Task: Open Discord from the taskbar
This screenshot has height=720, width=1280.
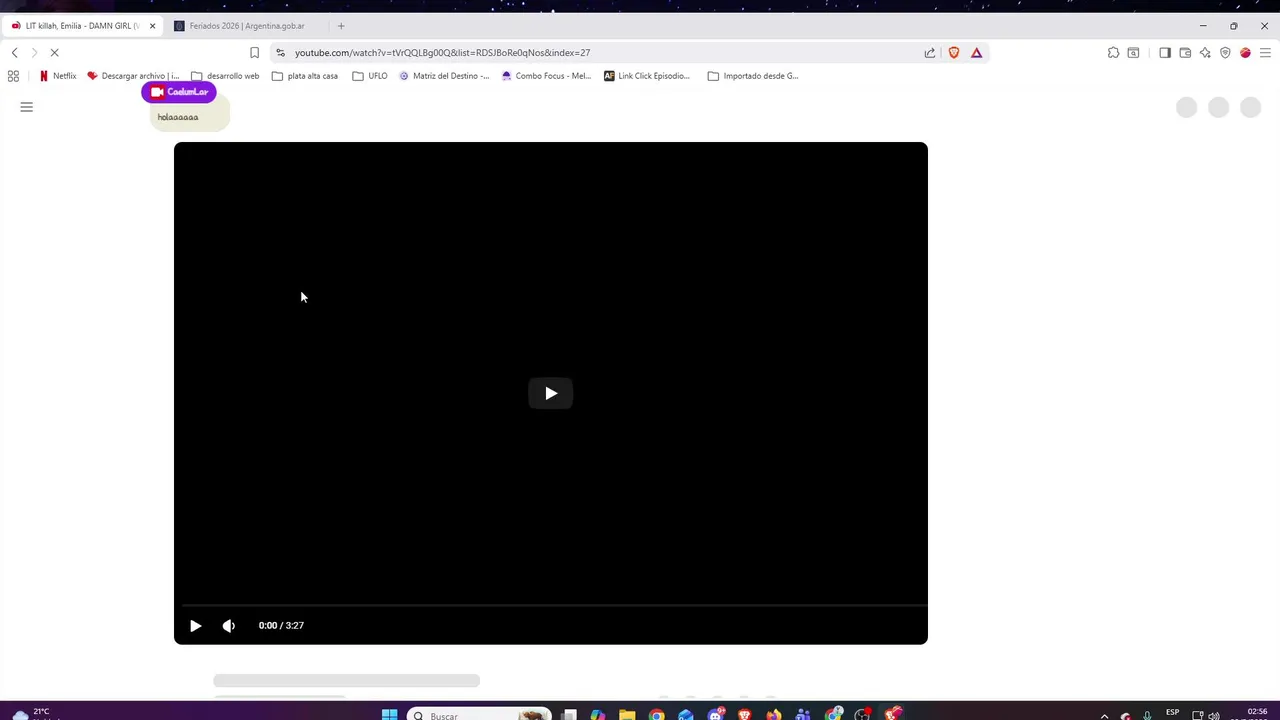Action: click(x=715, y=715)
